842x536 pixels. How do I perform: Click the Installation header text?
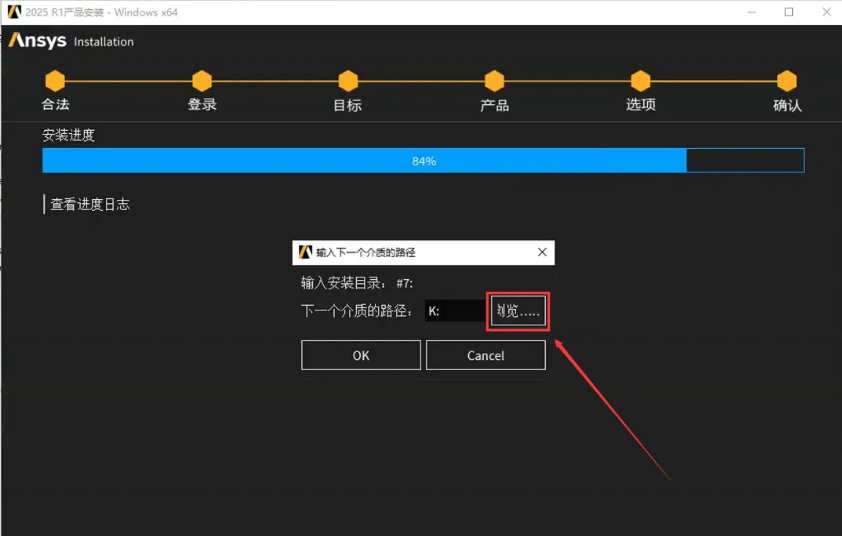pyautogui.click(x=104, y=42)
